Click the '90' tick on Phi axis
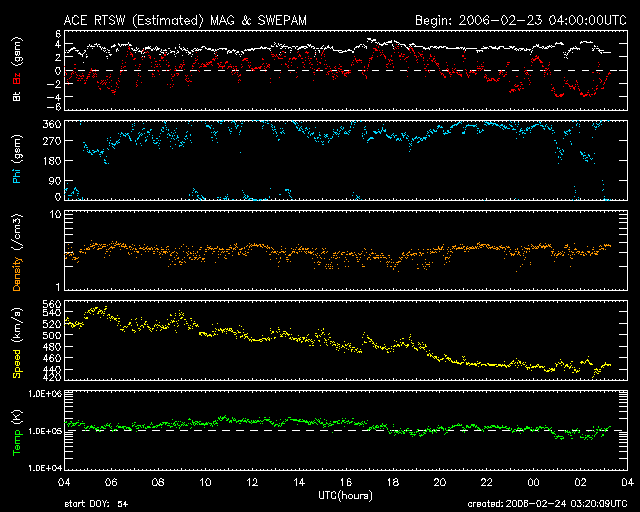Image resolution: width=640 pixels, height=512 pixels. pyautogui.click(x=55, y=180)
